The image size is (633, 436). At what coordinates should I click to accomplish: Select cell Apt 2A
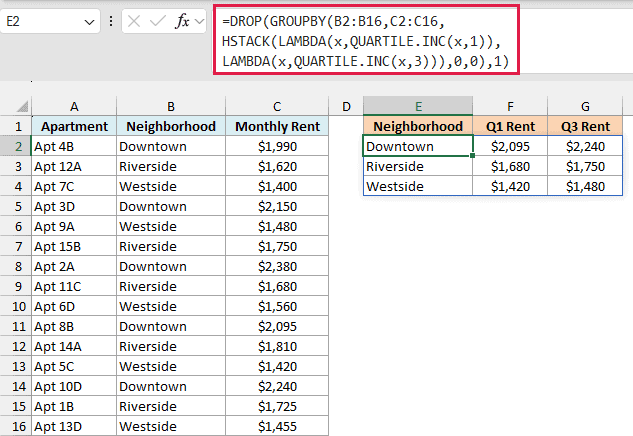(74, 266)
